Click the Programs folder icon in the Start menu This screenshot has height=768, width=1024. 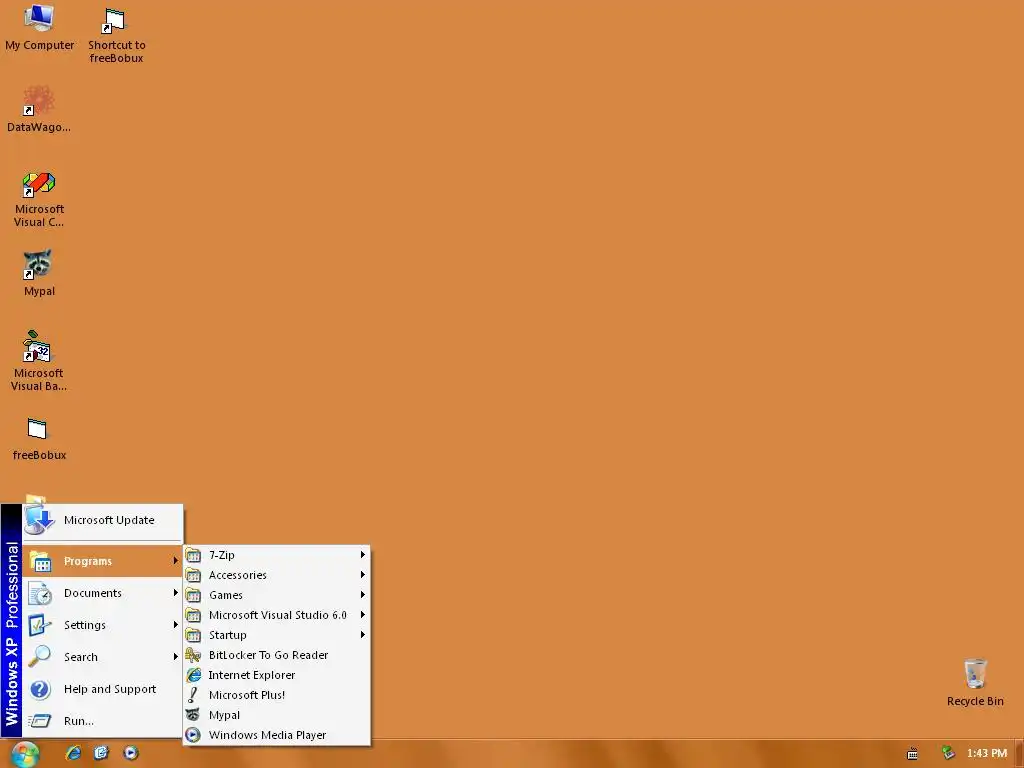(40, 562)
